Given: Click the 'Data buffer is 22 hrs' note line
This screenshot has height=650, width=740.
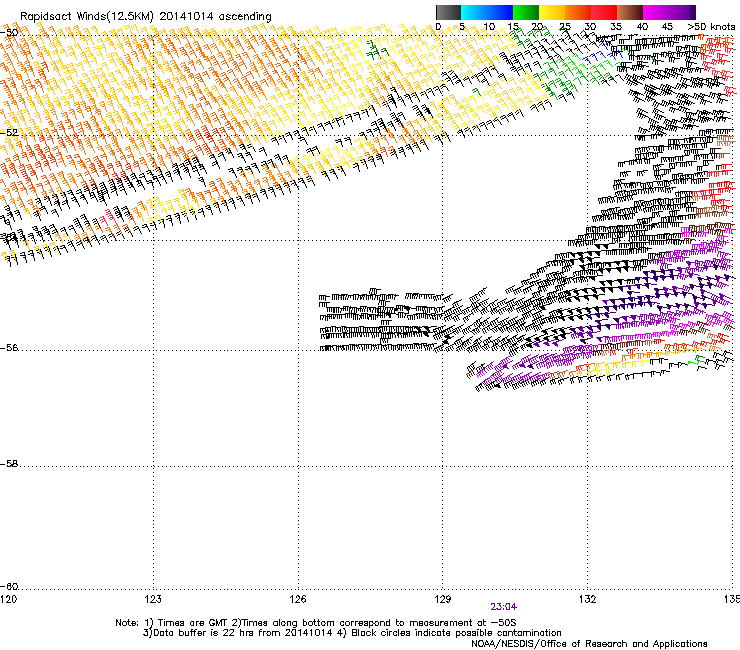Looking at the screenshot, I should (x=352, y=633).
